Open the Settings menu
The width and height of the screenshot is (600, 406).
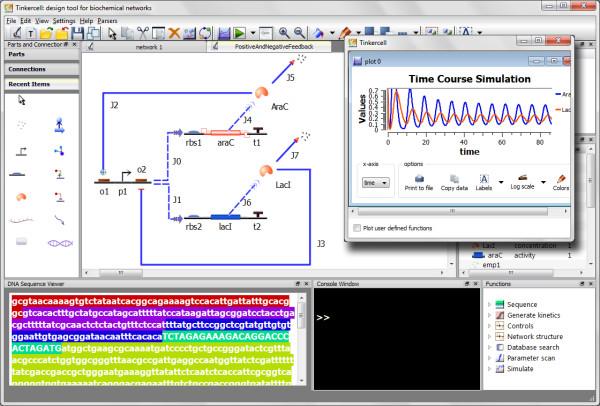pyautogui.click(x=64, y=20)
